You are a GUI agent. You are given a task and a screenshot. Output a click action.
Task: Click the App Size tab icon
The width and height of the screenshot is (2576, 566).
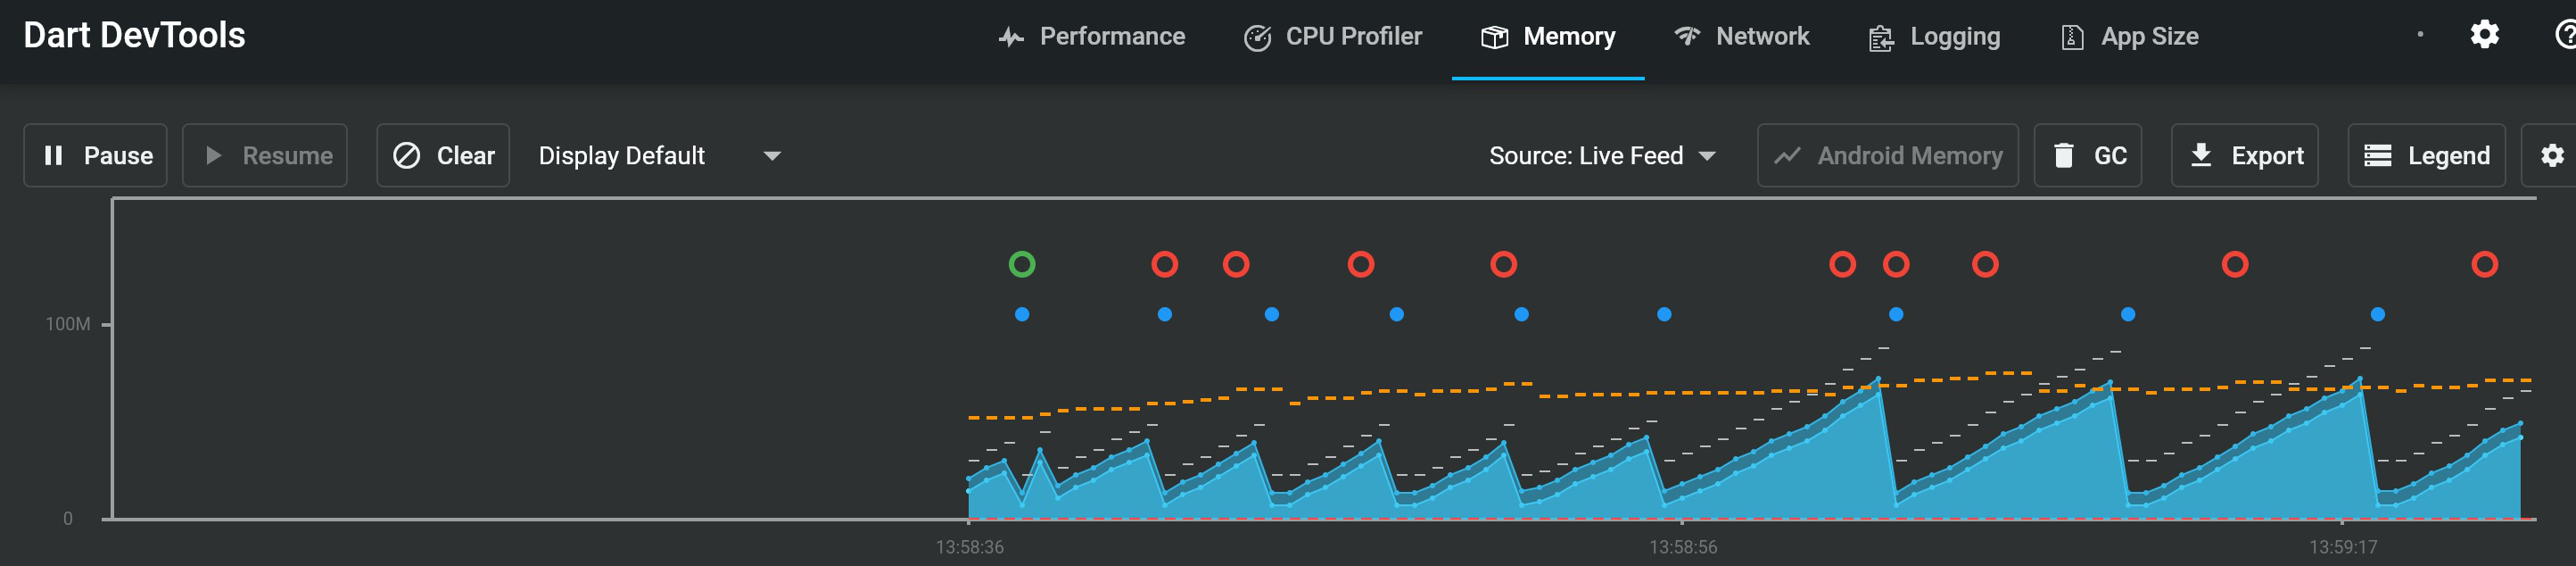click(2072, 38)
